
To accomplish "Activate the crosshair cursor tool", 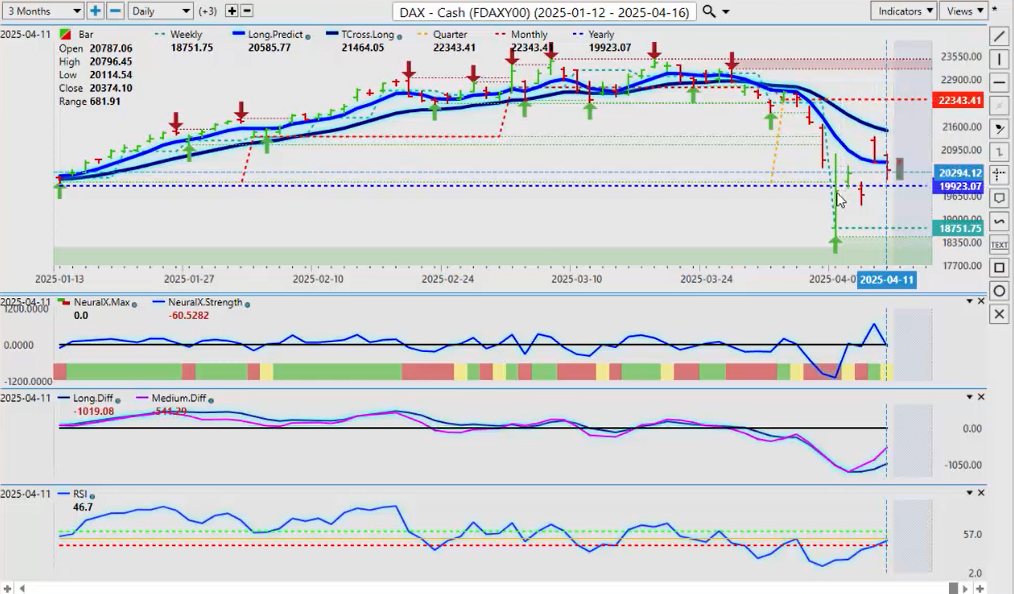I will 999,175.
